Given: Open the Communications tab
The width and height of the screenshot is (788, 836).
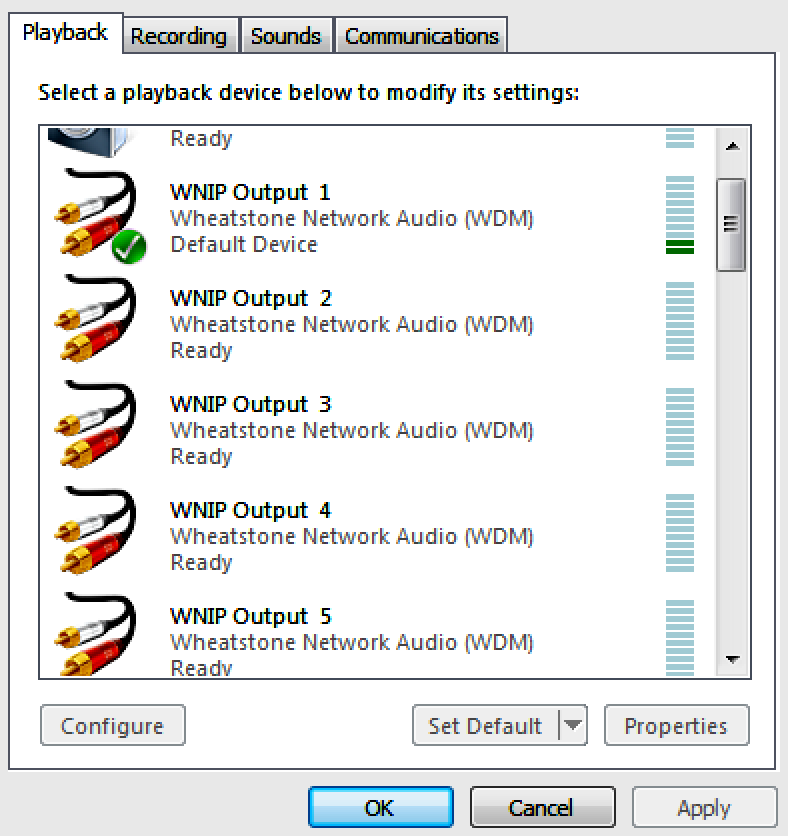Looking at the screenshot, I should tap(421, 36).
